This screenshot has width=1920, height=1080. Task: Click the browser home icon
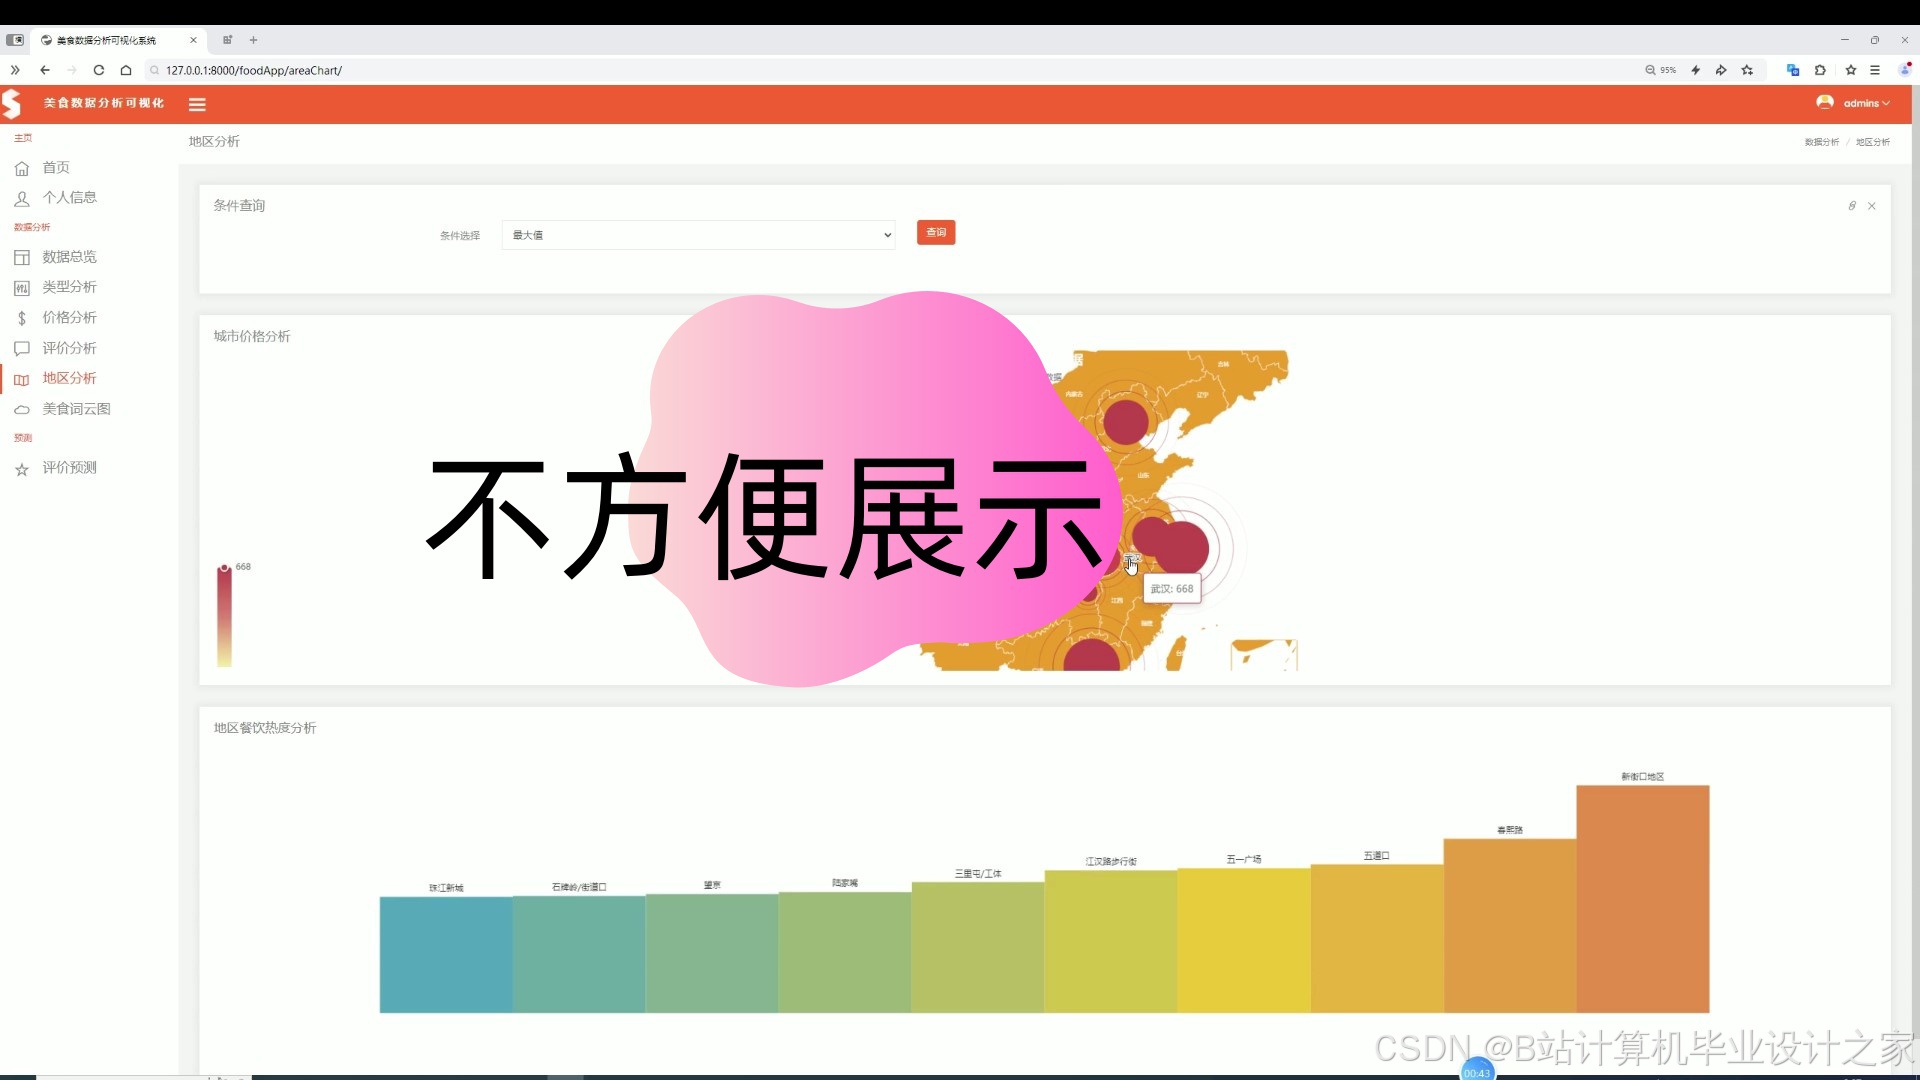(126, 70)
